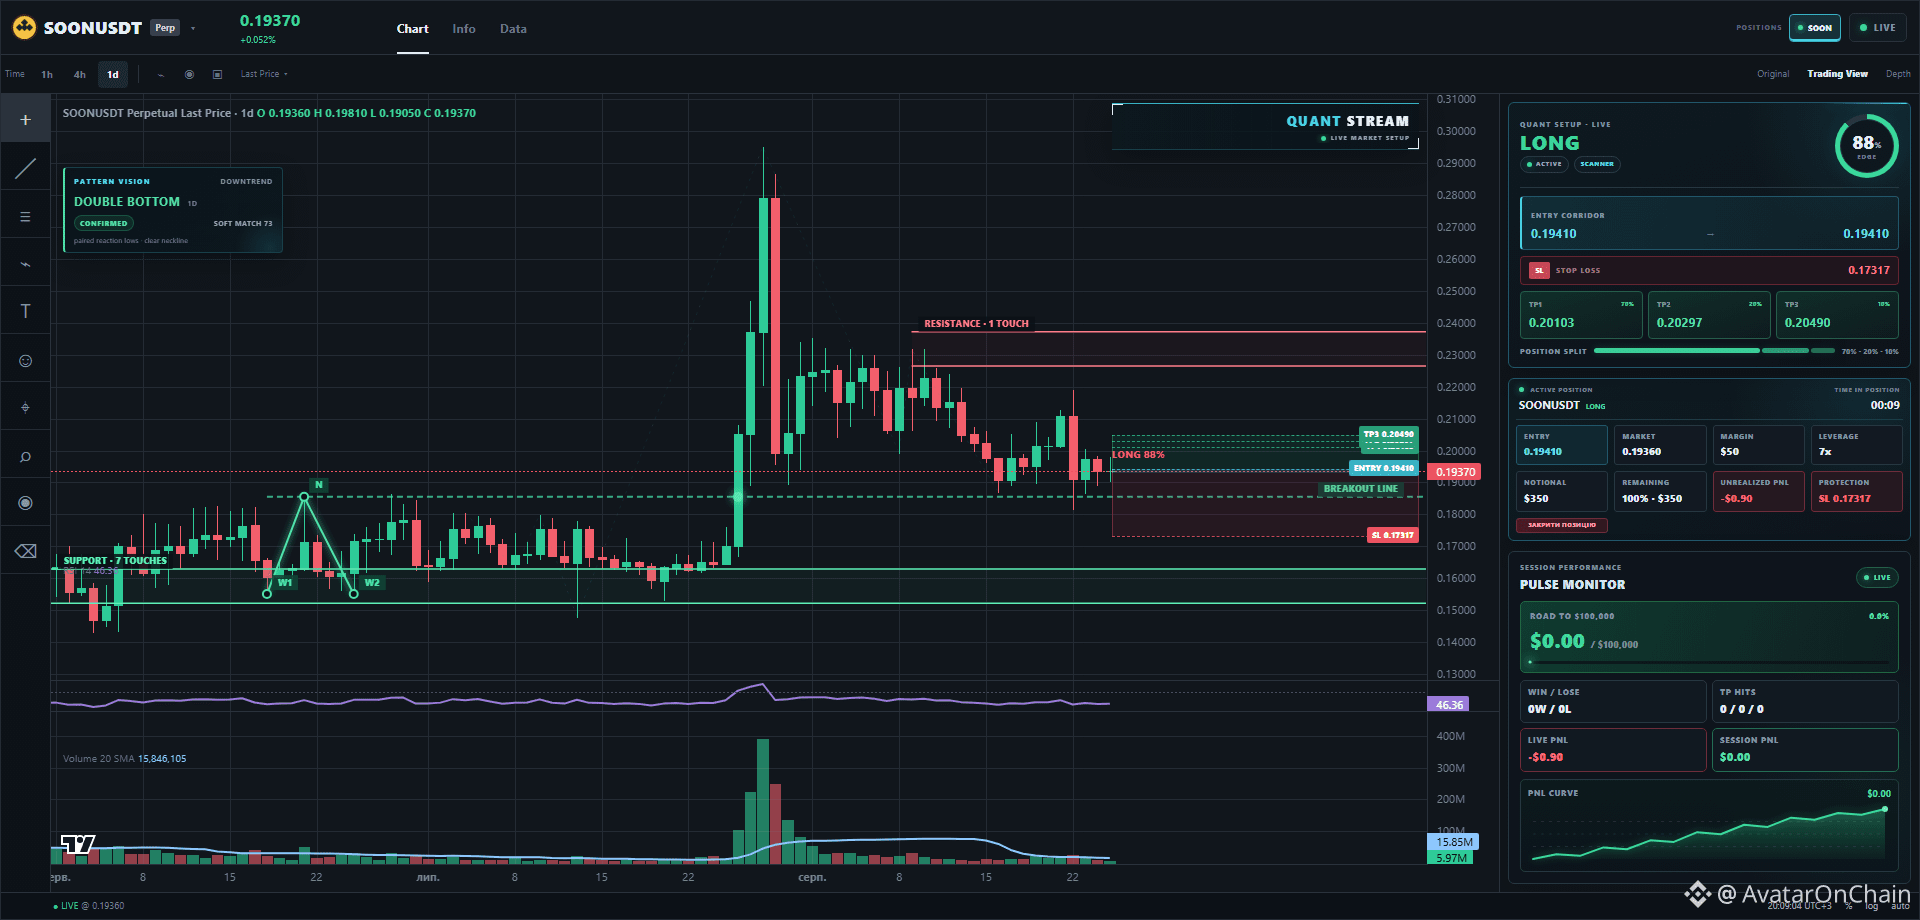The image size is (1920, 920).
Task: Activate the zoom magnifier tool
Action: [x=26, y=457]
